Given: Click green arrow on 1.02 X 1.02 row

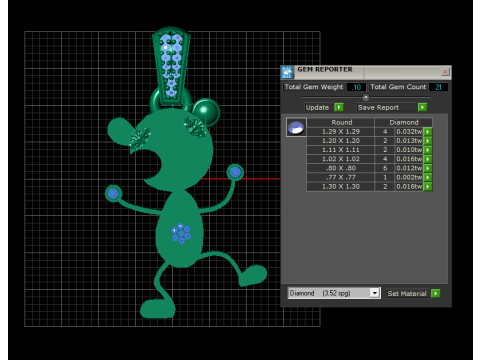Looking at the screenshot, I should [428, 159].
